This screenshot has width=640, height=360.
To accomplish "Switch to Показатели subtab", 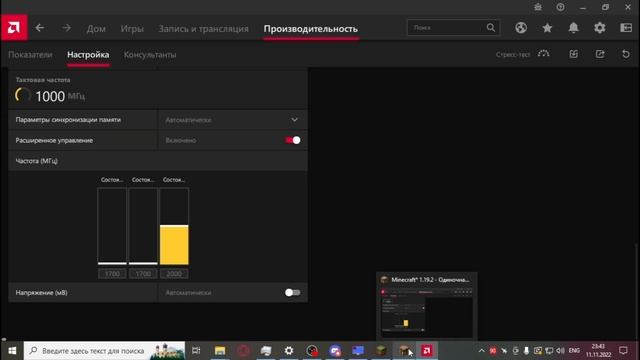I will click(x=30, y=54).
